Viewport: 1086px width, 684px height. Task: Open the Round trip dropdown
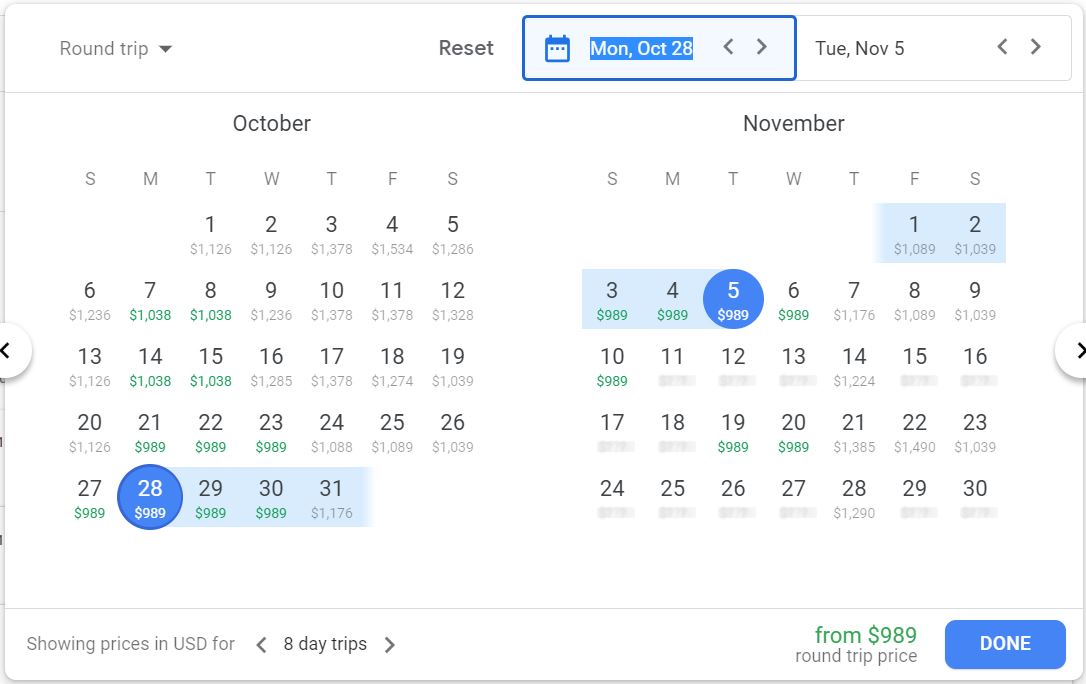pyautogui.click(x=116, y=49)
